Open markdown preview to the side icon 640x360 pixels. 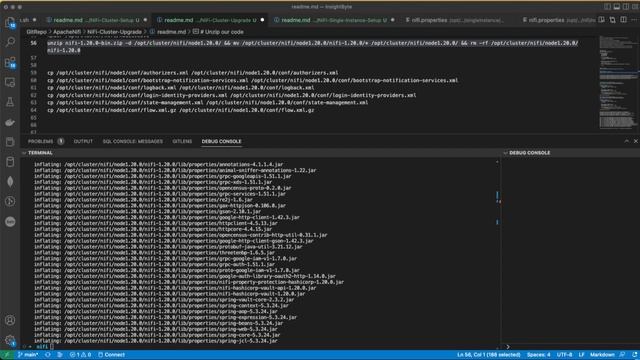tap(602, 20)
